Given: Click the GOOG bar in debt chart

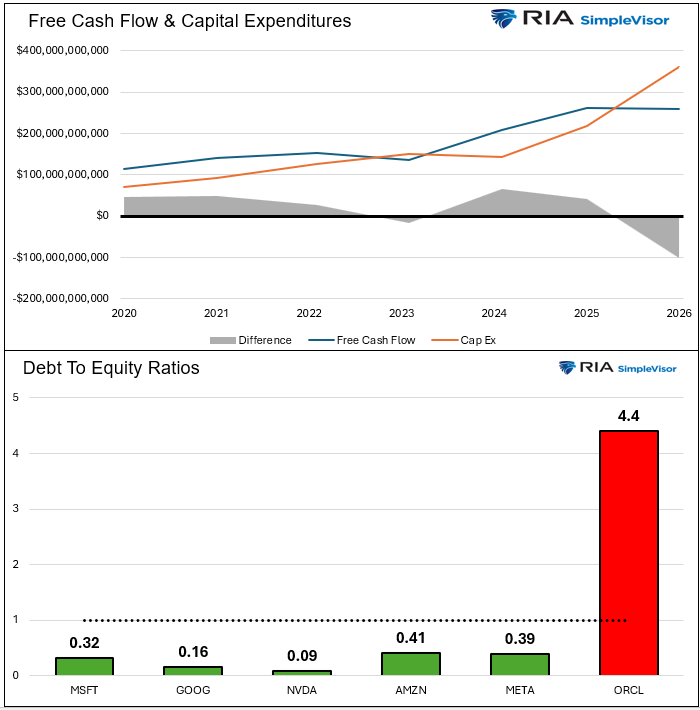Looking at the screenshot, I should (193, 670).
